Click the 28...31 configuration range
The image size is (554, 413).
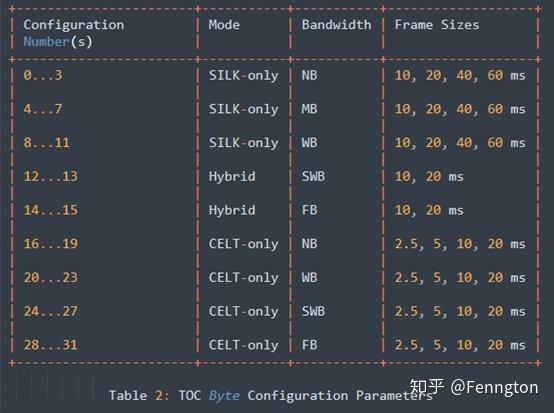point(51,345)
